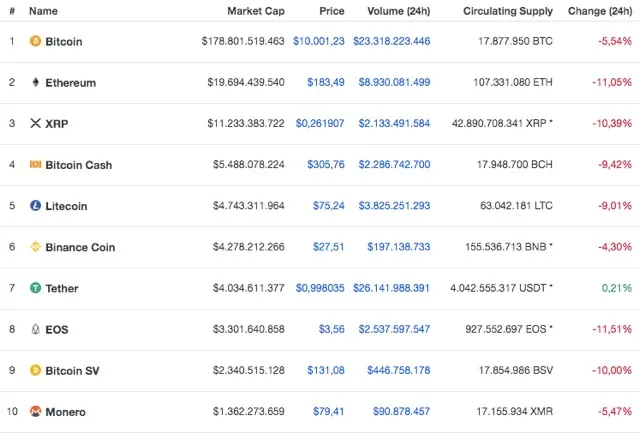Click Ethereum price $183,49
This screenshot has width=640, height=434.
326,82
